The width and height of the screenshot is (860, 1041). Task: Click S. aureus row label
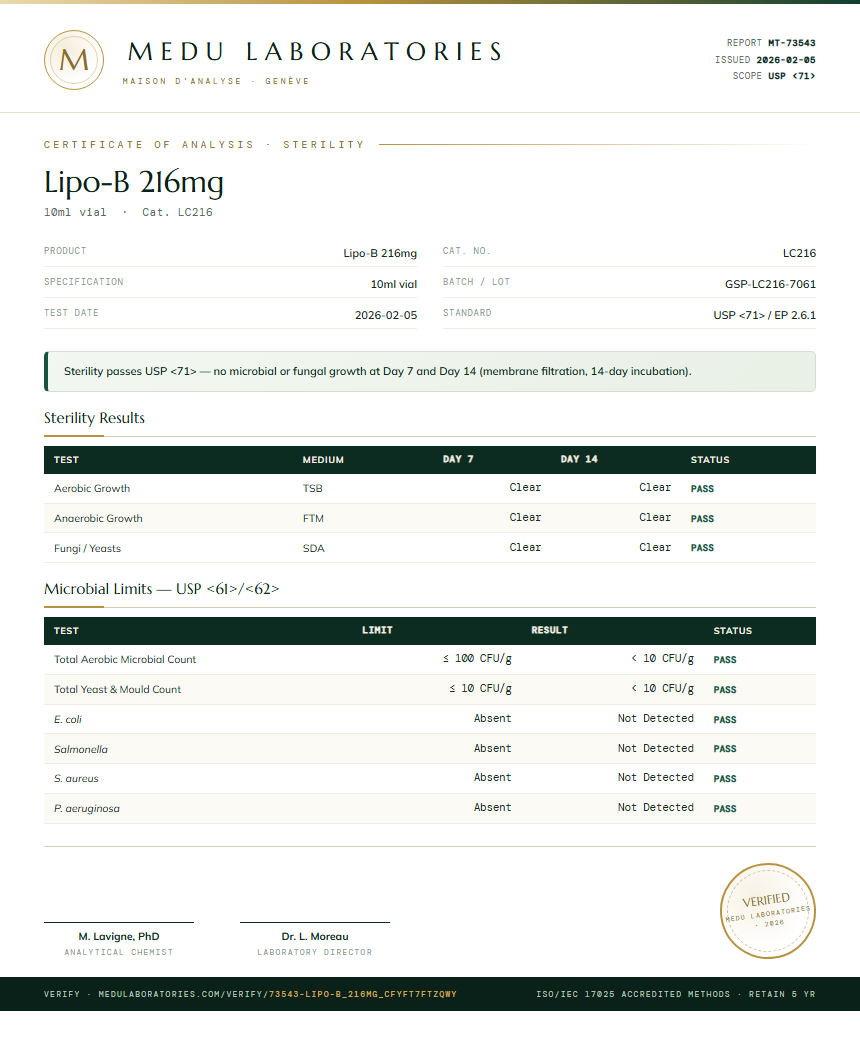point(76,778)
